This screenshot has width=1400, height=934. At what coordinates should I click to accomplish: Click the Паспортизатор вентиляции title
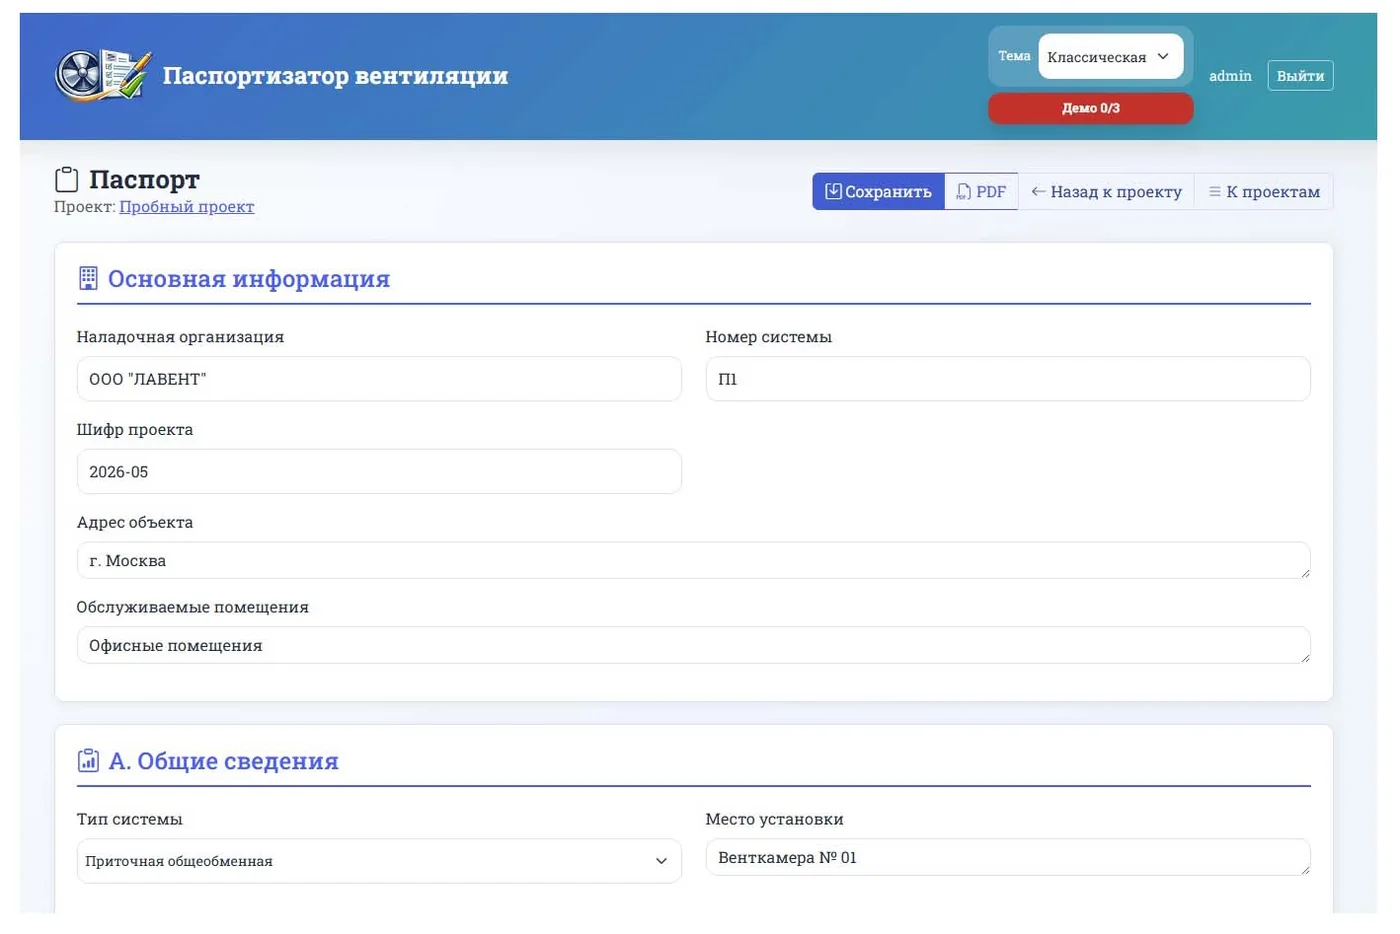(335, 76)
